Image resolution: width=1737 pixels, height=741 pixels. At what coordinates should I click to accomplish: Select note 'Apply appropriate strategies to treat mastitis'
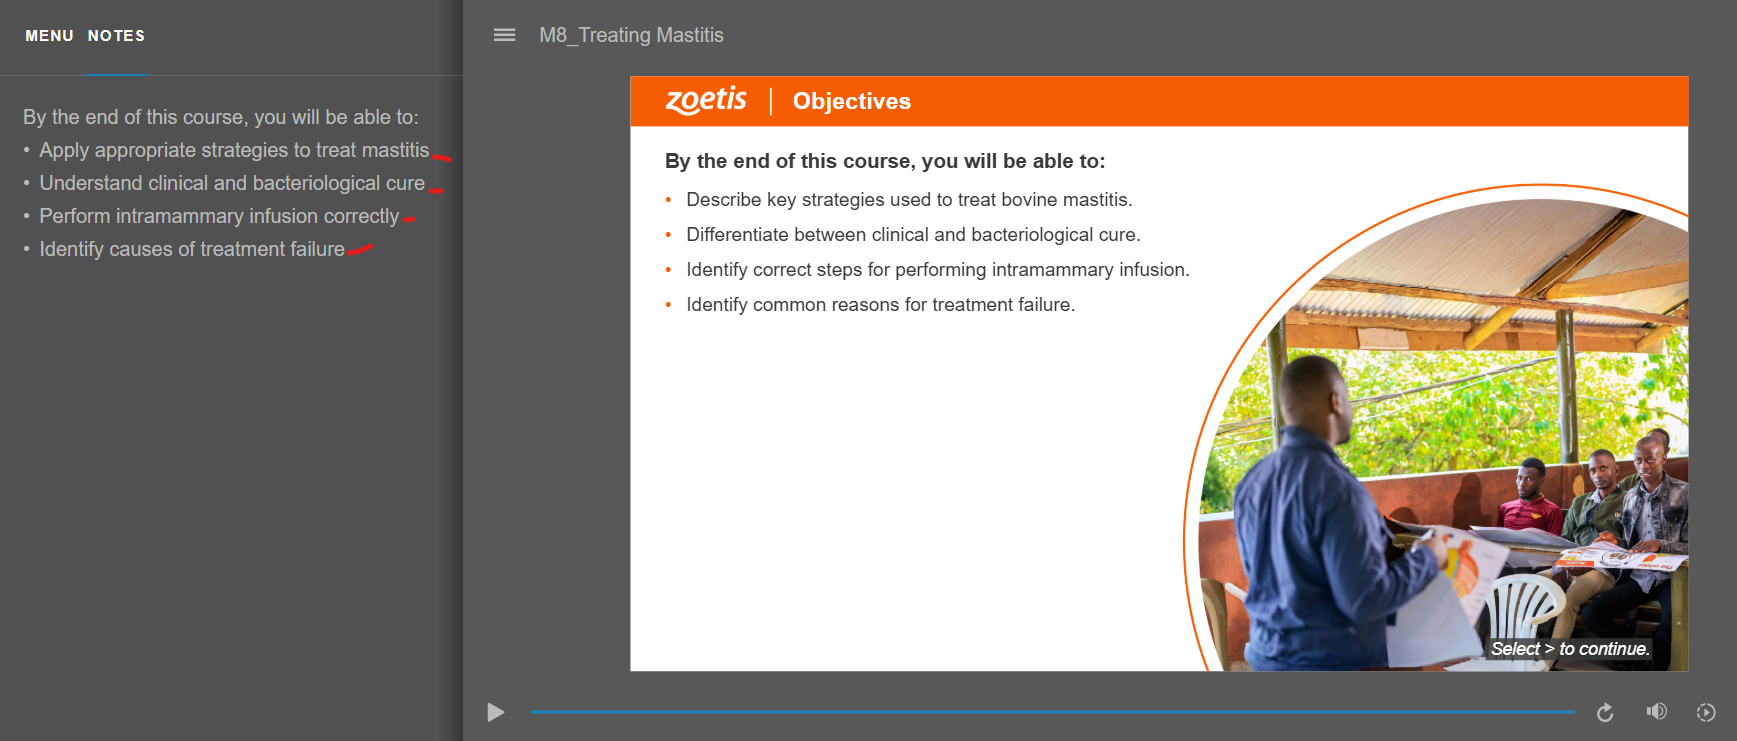coord(234,150)
